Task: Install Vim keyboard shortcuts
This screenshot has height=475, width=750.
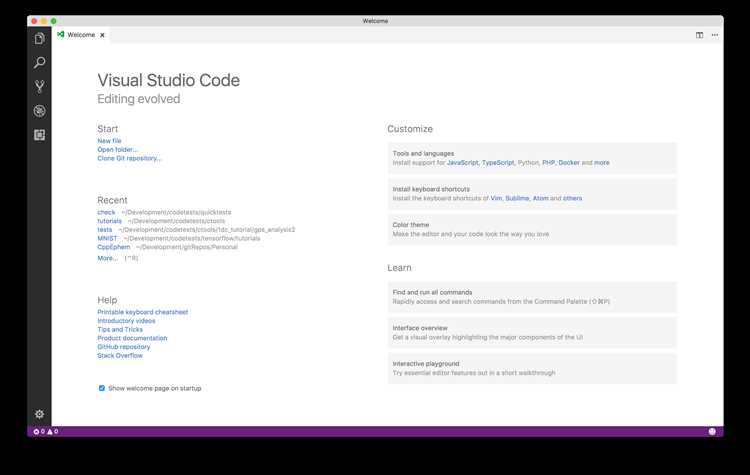Action: point(496,198)
